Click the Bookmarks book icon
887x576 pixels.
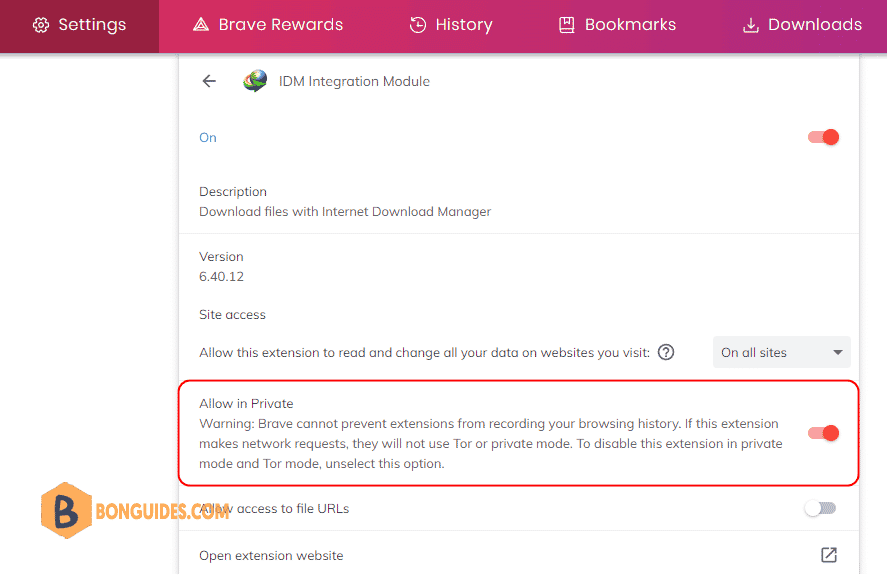(x=566, y=25)
